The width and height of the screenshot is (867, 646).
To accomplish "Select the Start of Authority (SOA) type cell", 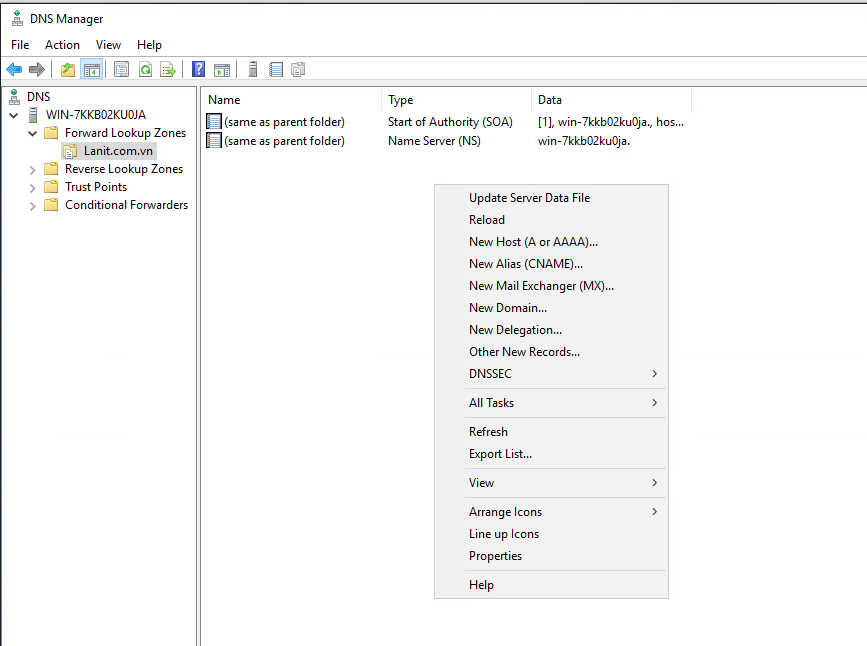I will (x=450, y=122).
